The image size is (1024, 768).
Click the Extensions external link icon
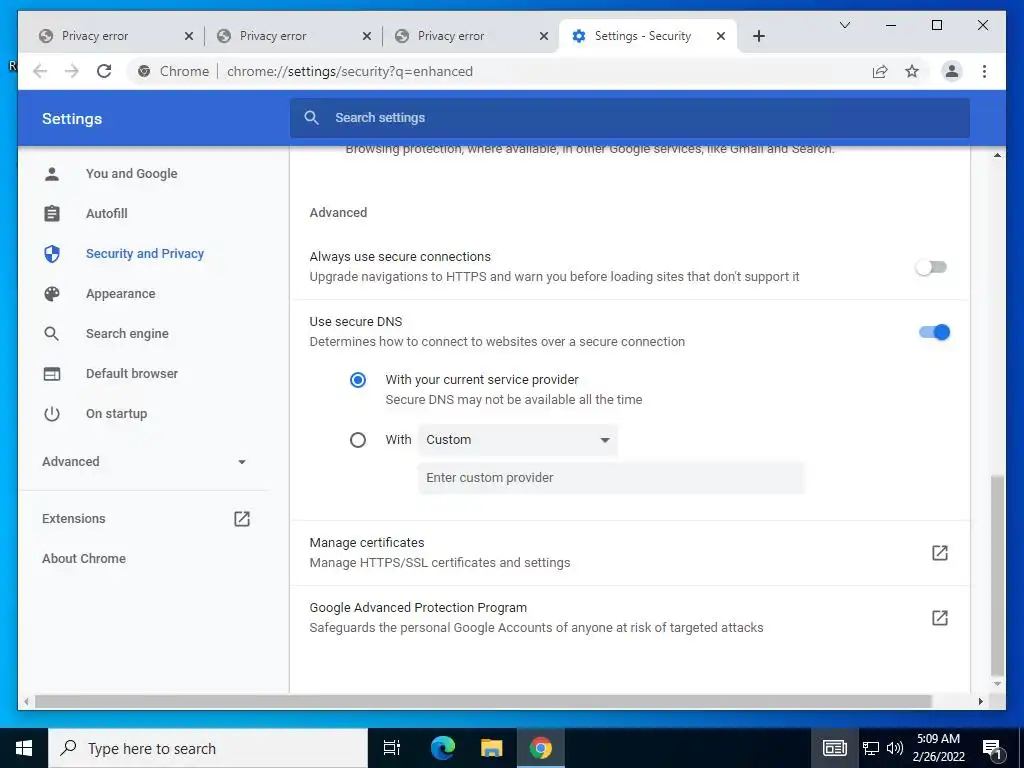(x=242, y=519)
